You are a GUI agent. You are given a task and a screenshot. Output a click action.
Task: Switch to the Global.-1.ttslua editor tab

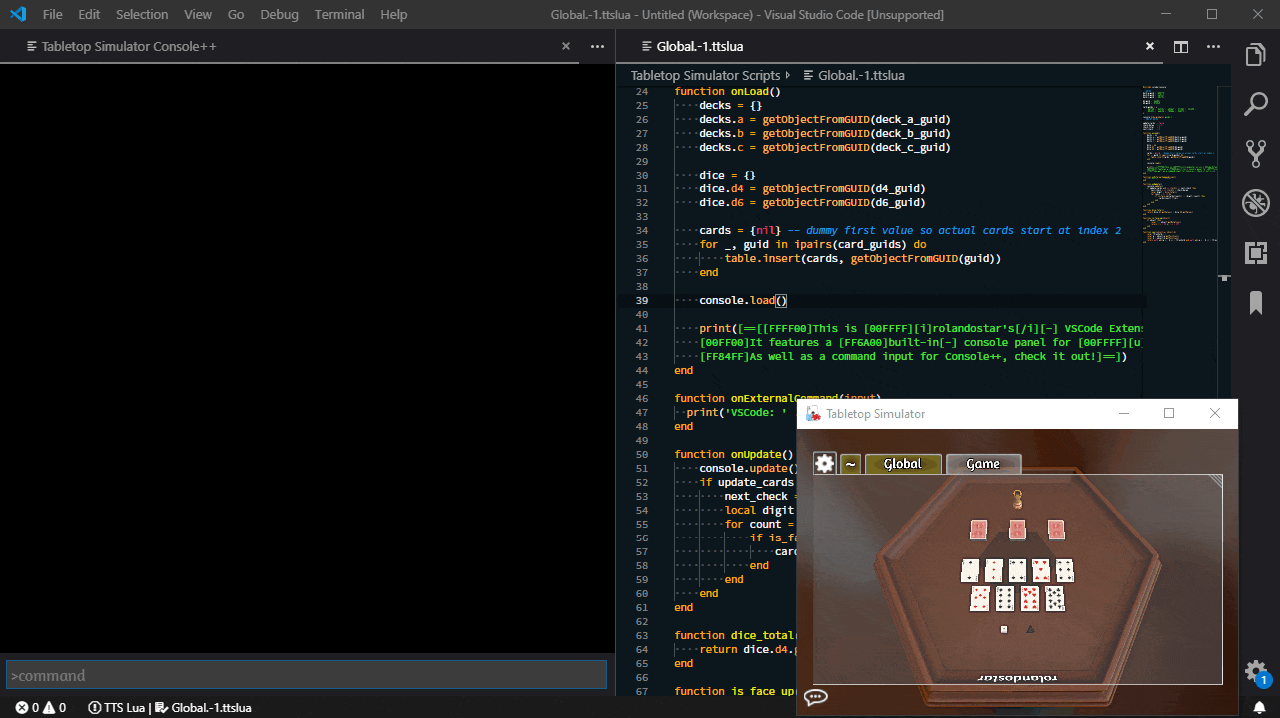pos(700,46)
